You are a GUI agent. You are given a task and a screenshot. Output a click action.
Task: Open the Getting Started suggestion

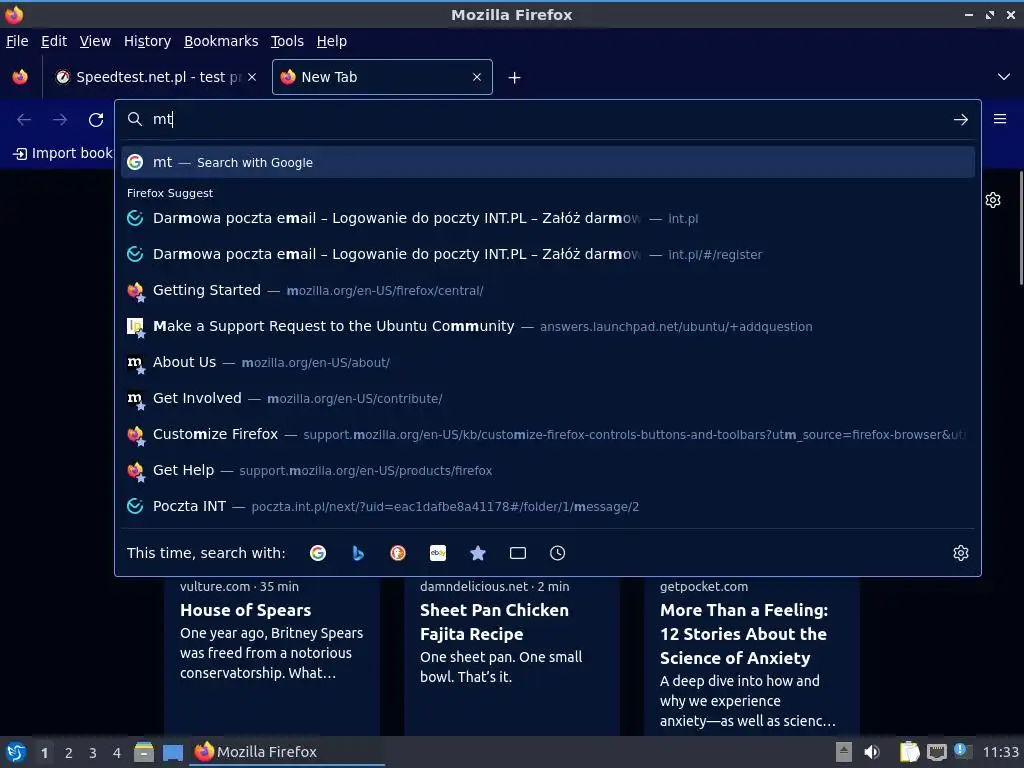(x=547, y=290)
